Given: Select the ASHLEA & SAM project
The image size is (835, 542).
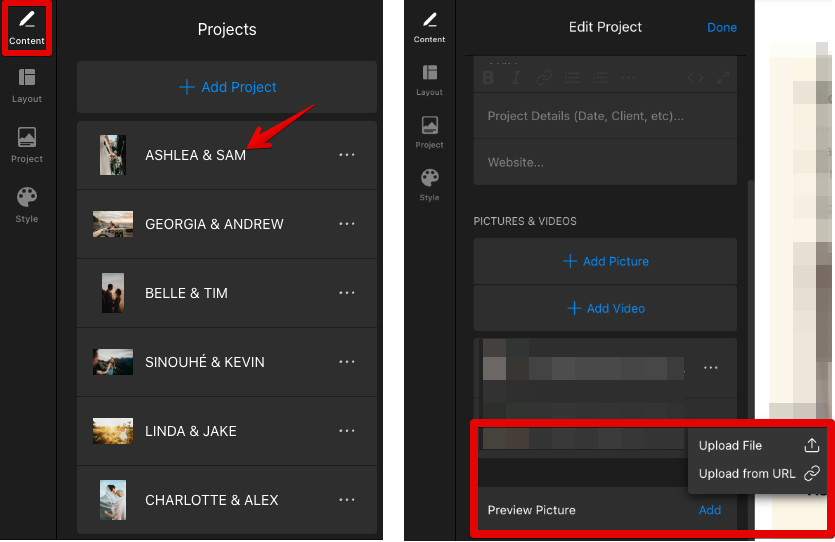Looking at the screenshot, I should click(227, 155).
